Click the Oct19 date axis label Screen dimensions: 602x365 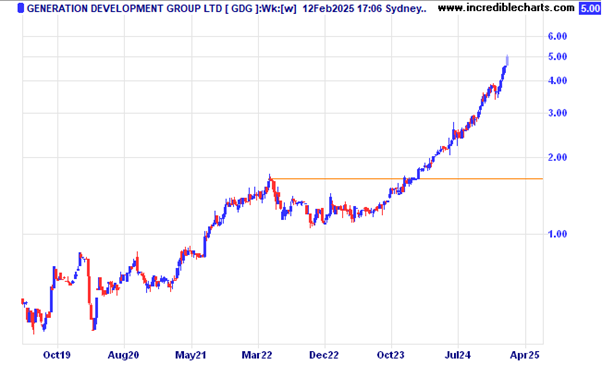click(57, 355)
